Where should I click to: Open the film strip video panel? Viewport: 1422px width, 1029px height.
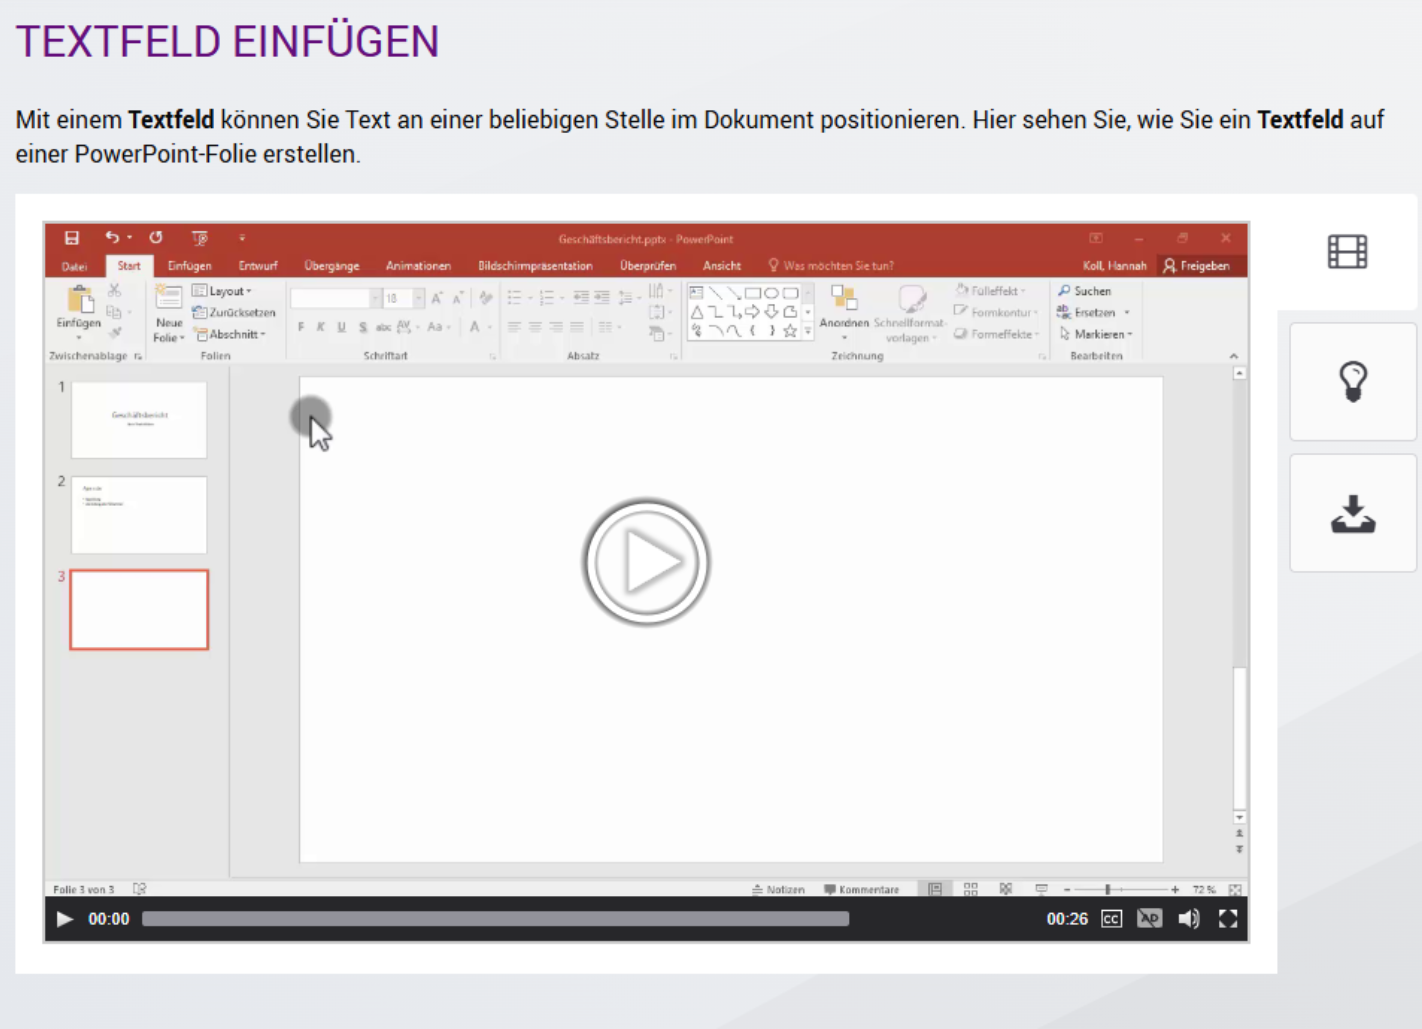[x=1347, y=252]
